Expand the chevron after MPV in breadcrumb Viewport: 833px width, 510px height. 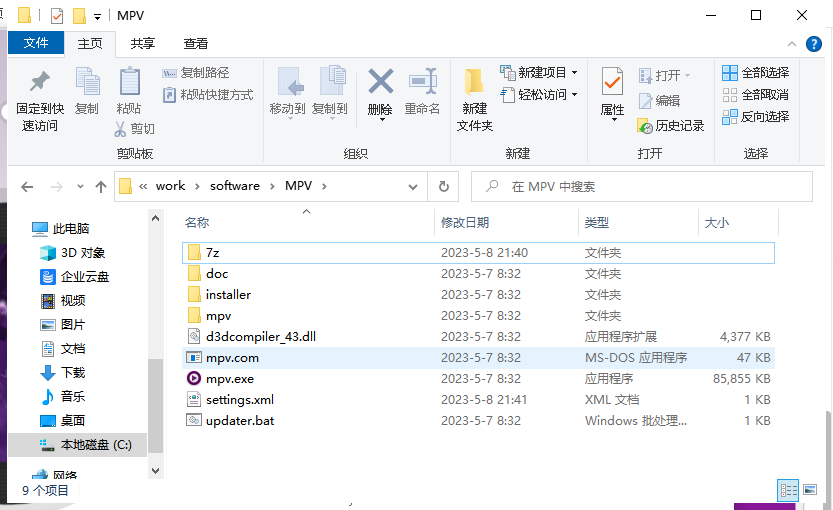pyautogui.click(x=324, y=186)
